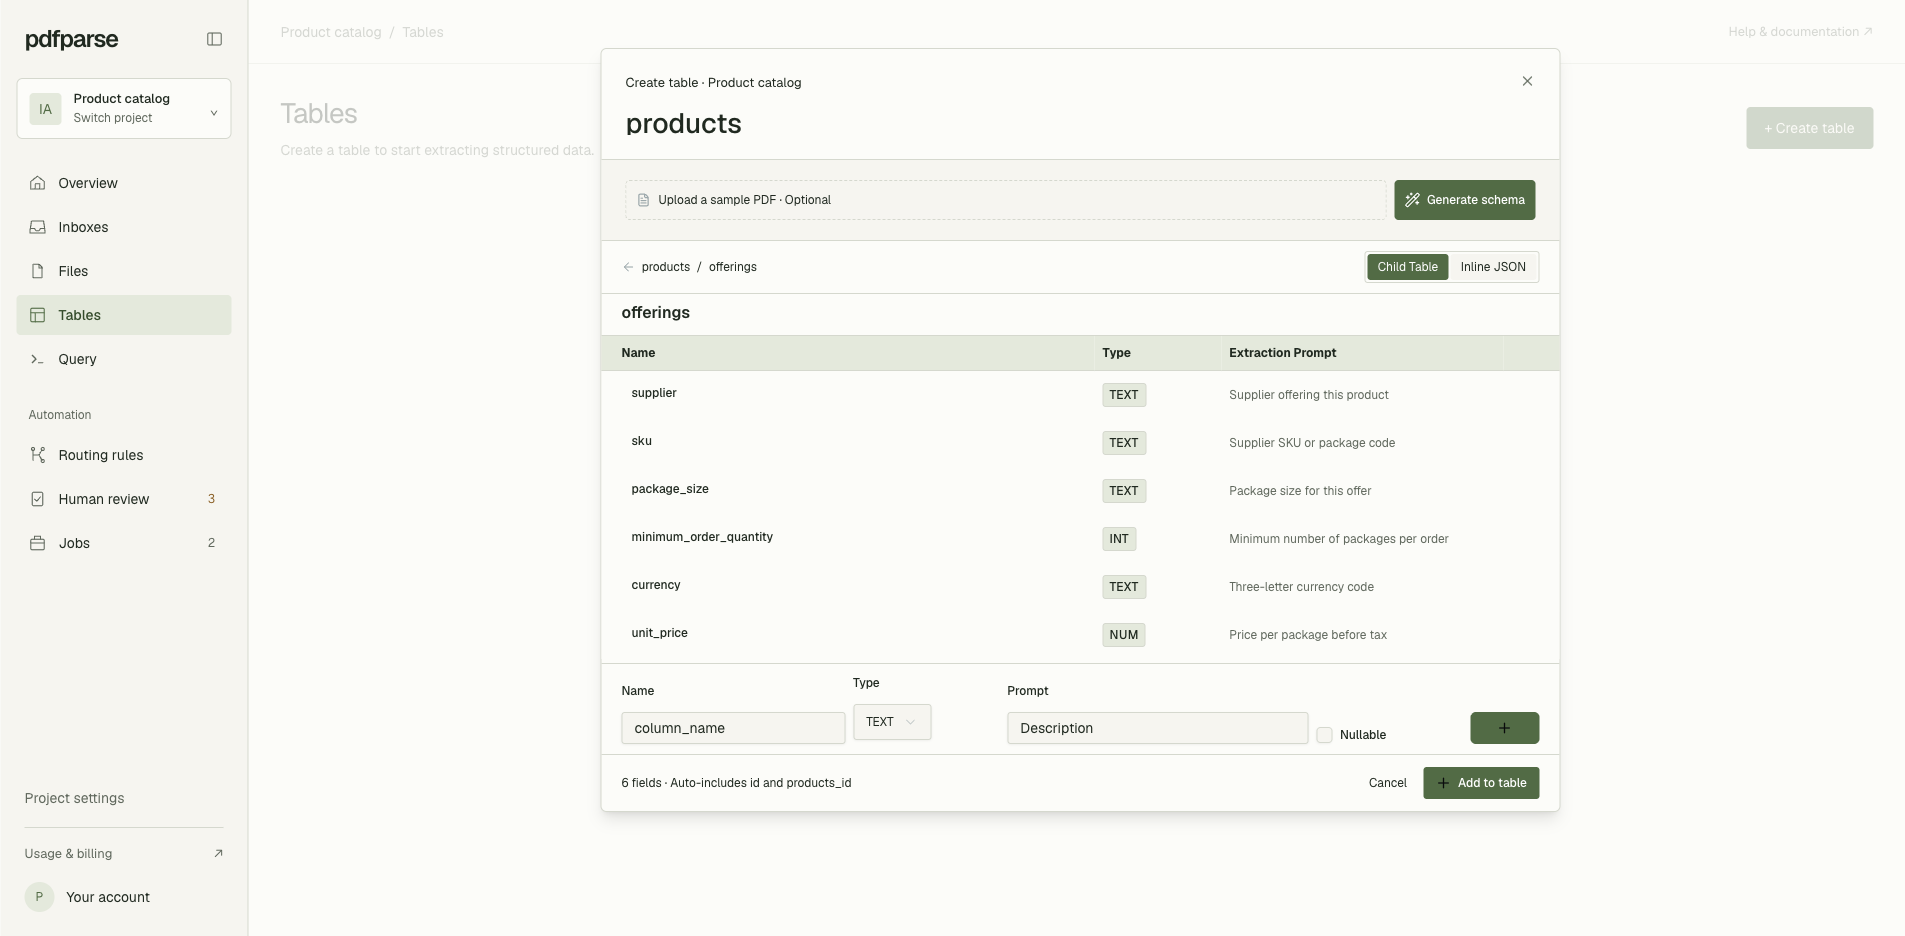Image resolution: width=1905 pixels, height=936 pixels.
Task: Open Help & documentation link
Action: (1800, 32)
